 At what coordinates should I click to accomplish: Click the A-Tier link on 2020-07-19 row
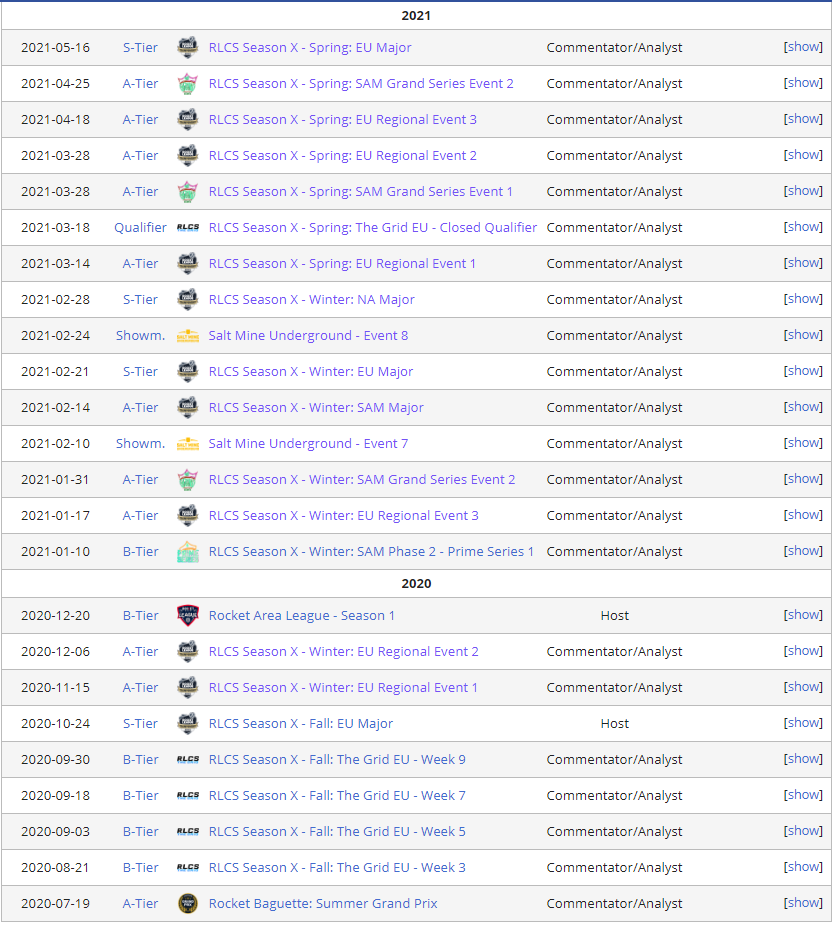pyautogui.click(x=140, y=904)
